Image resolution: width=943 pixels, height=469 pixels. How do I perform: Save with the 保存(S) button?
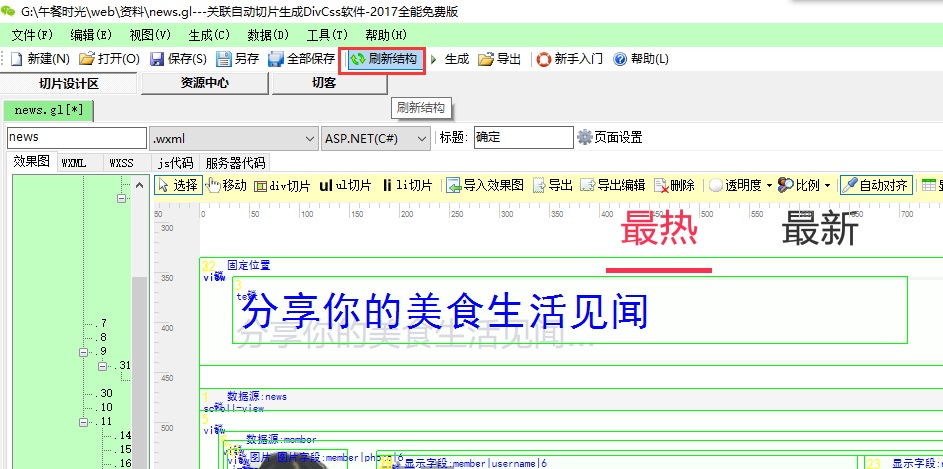click(178, 59)
